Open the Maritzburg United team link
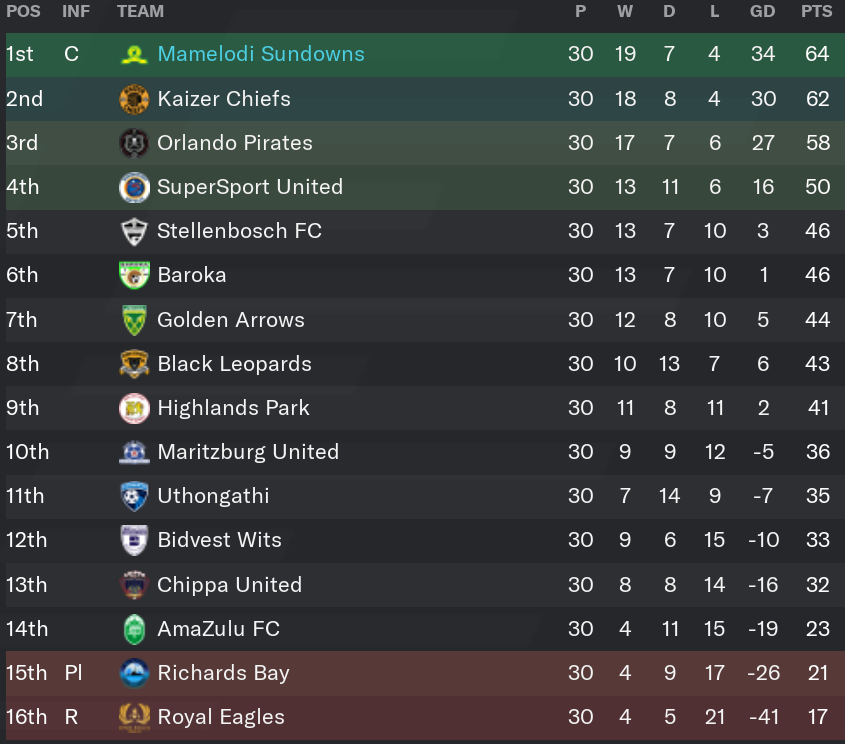The image size is (845, 744). (248, 452)
